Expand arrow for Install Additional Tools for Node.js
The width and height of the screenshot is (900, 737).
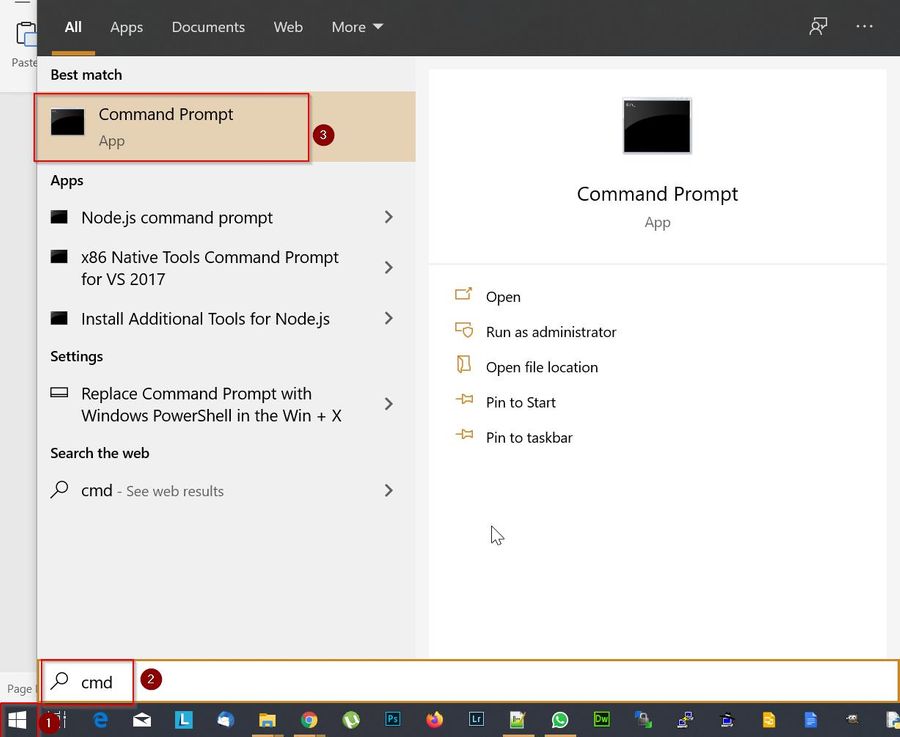click(x=389, y=318)
